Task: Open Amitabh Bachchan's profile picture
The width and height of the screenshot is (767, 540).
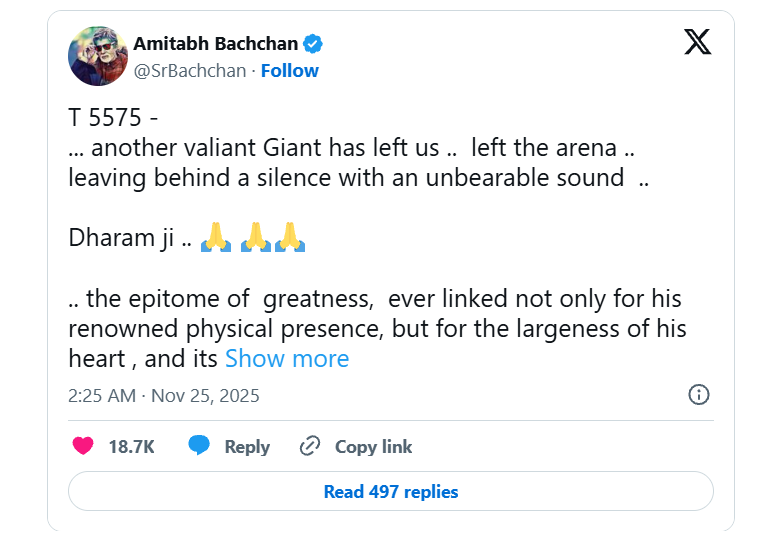Action: click(x=97, y=57)
